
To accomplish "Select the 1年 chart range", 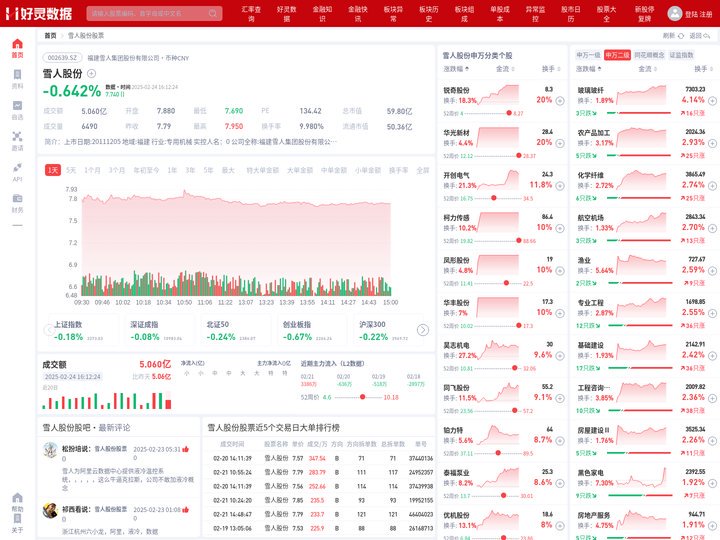I will (172, 170).
